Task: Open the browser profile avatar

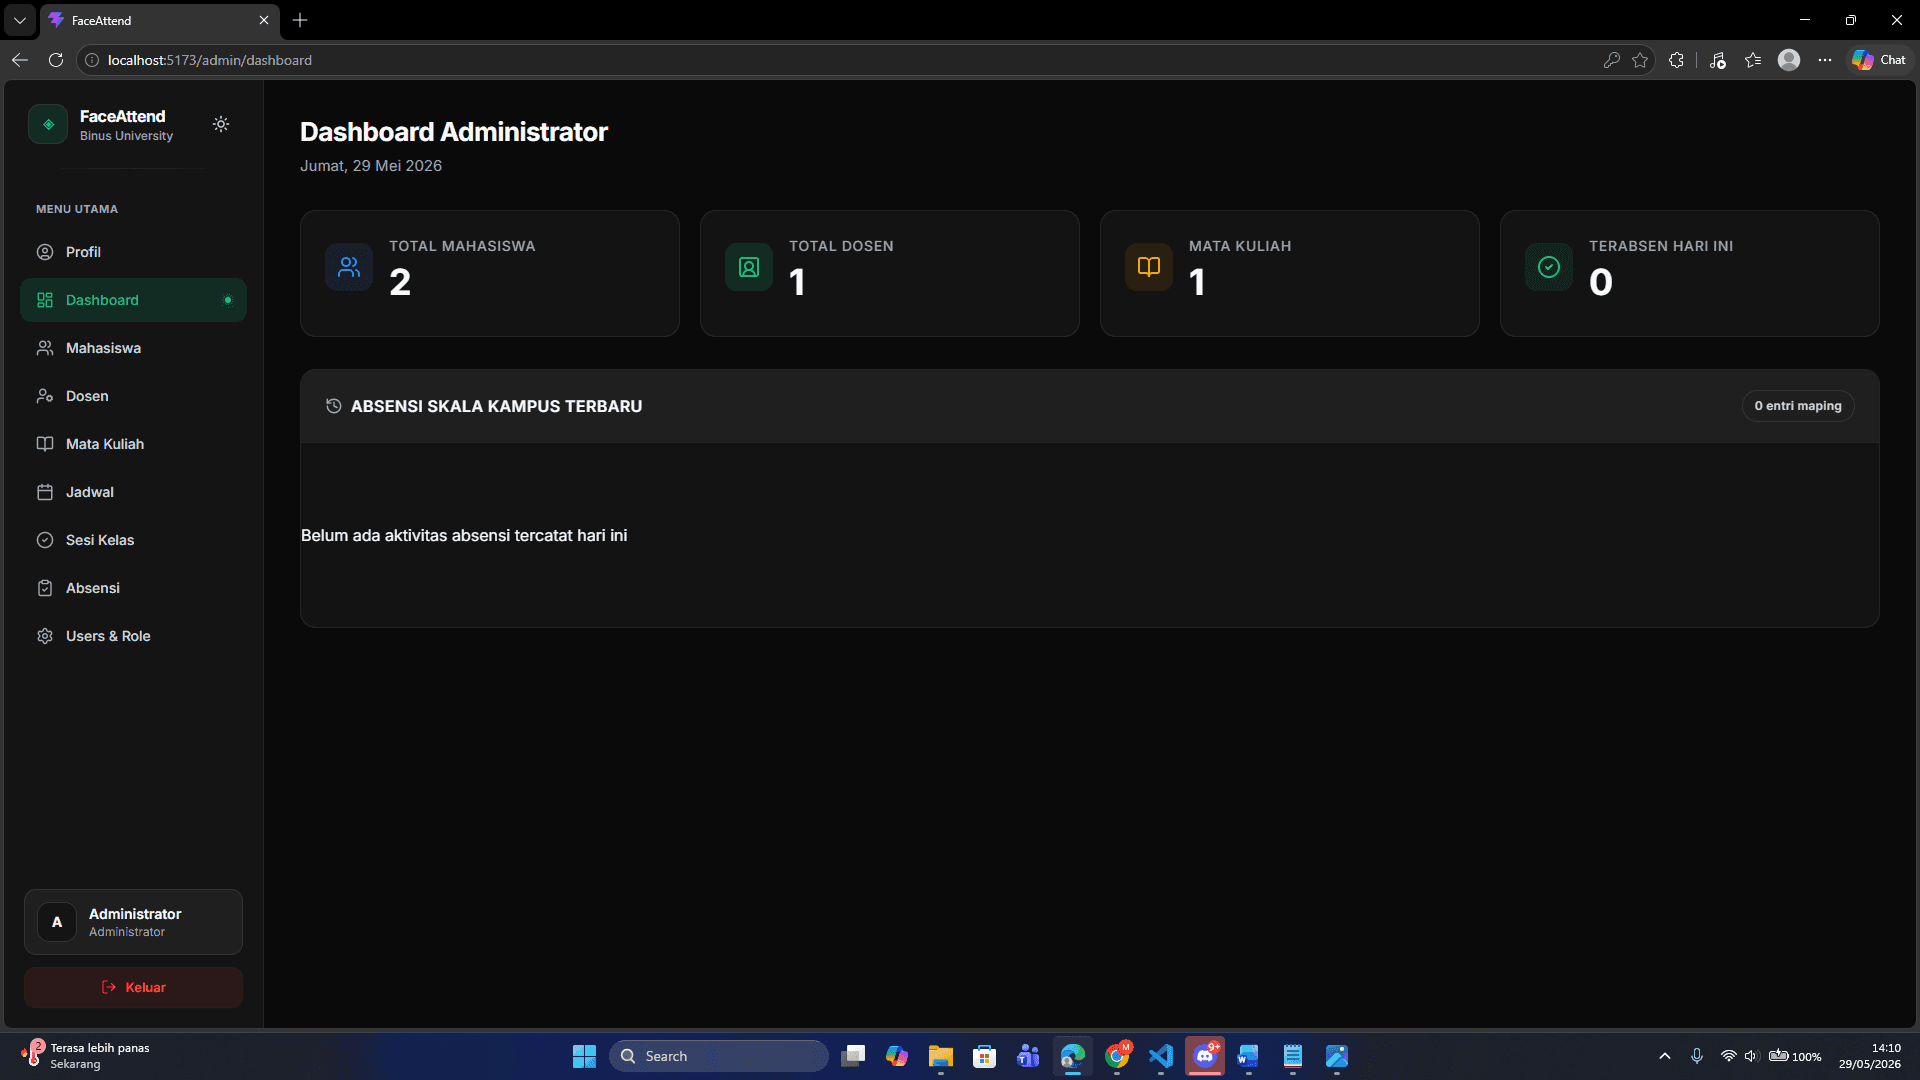Action: (1789, 60)
